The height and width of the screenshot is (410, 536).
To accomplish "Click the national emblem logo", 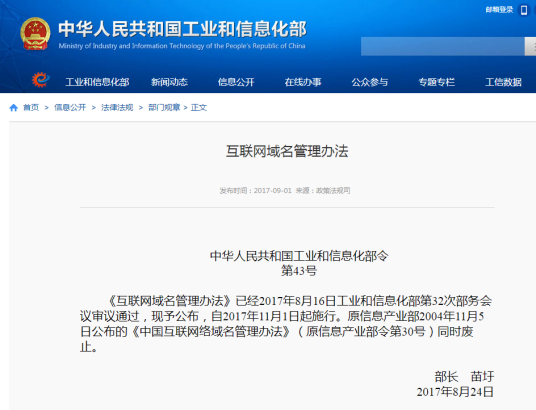I will click(x=35, y=34).
